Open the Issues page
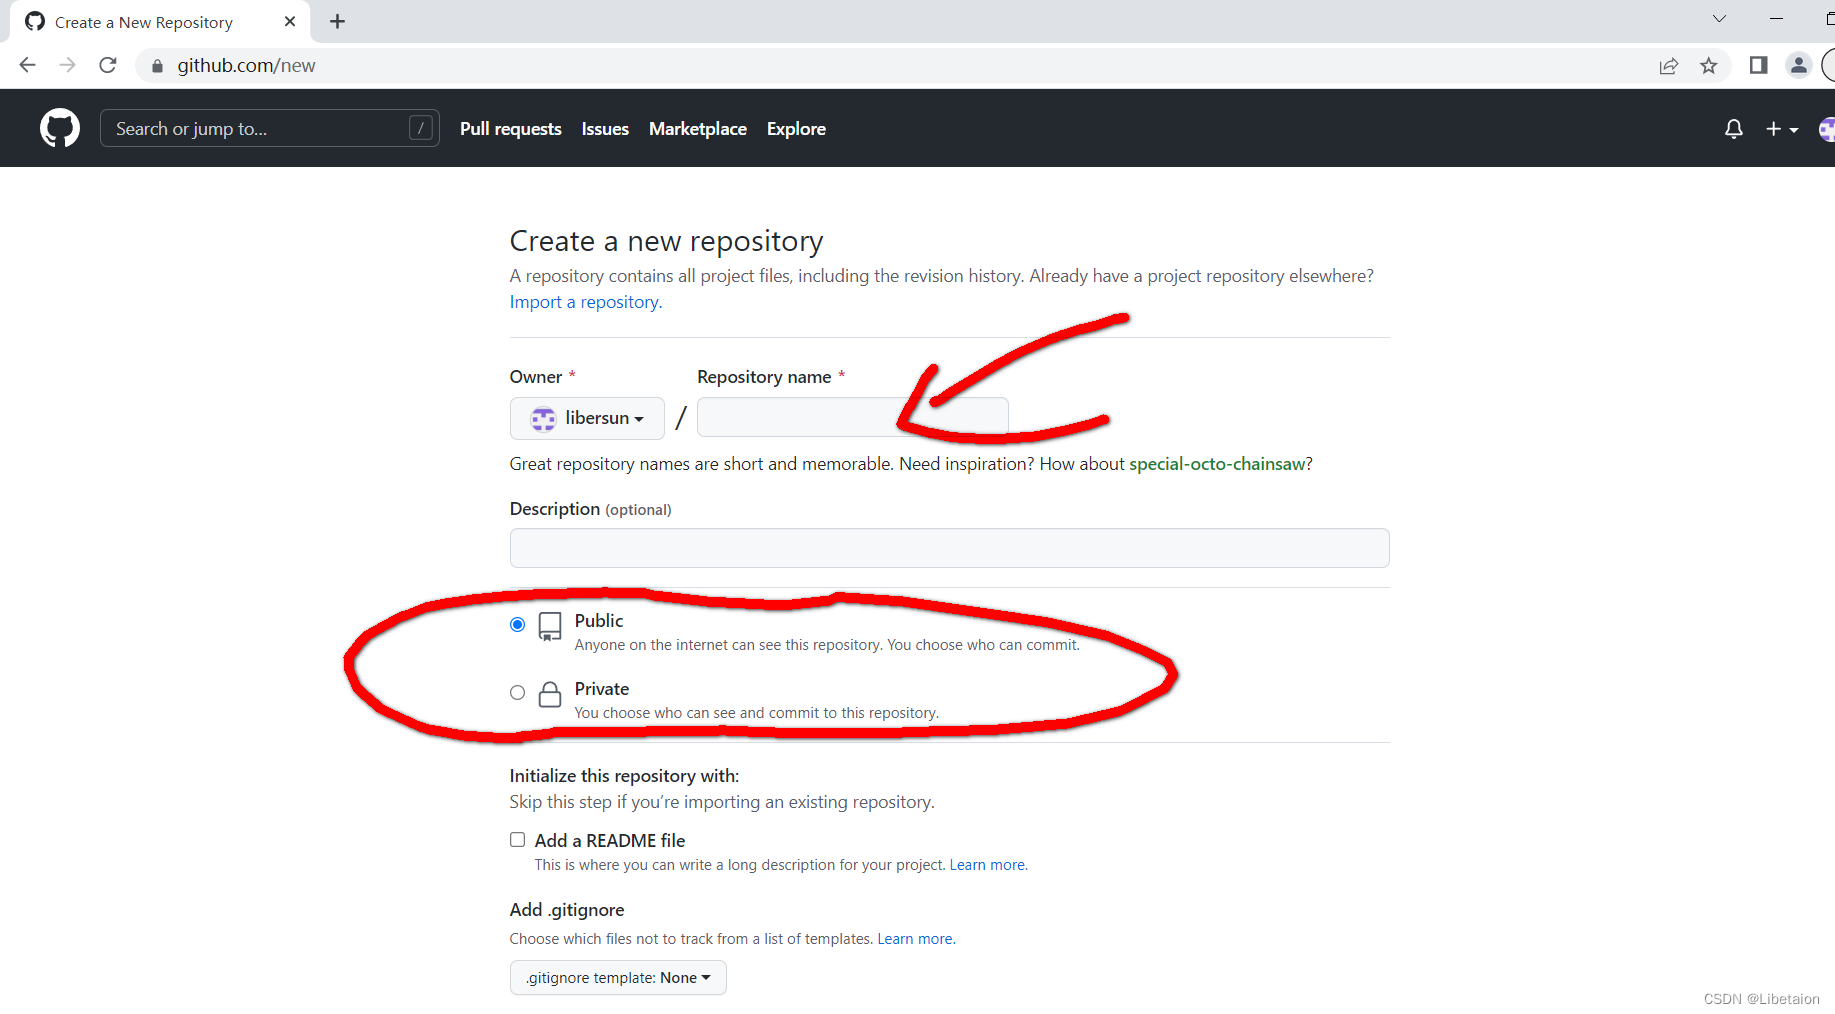Viewport: 1835px width, 1014px height. point(605,129)
